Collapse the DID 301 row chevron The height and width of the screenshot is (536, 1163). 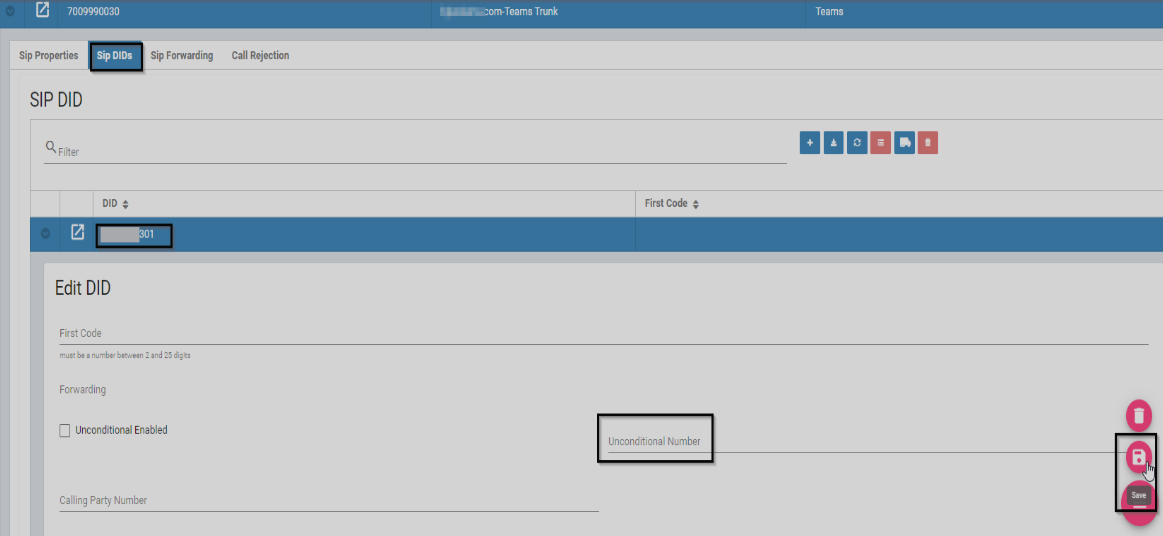coord(45,234)
